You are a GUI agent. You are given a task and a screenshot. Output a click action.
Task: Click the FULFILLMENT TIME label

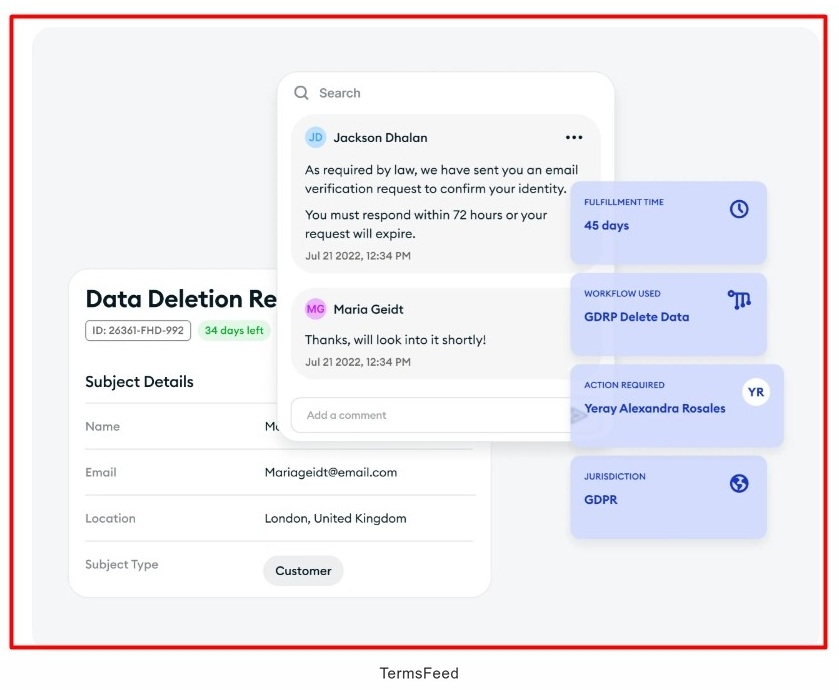click(624, 202)
